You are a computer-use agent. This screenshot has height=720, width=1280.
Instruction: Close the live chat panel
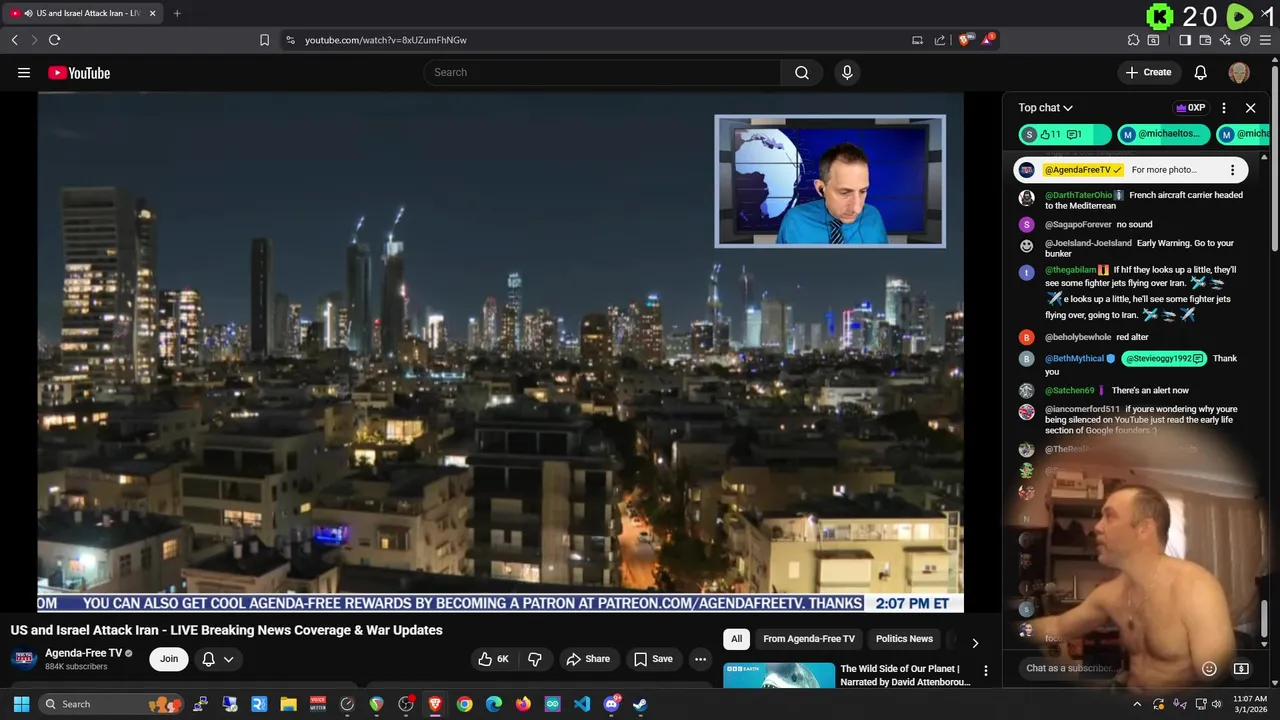(1250, 108)
